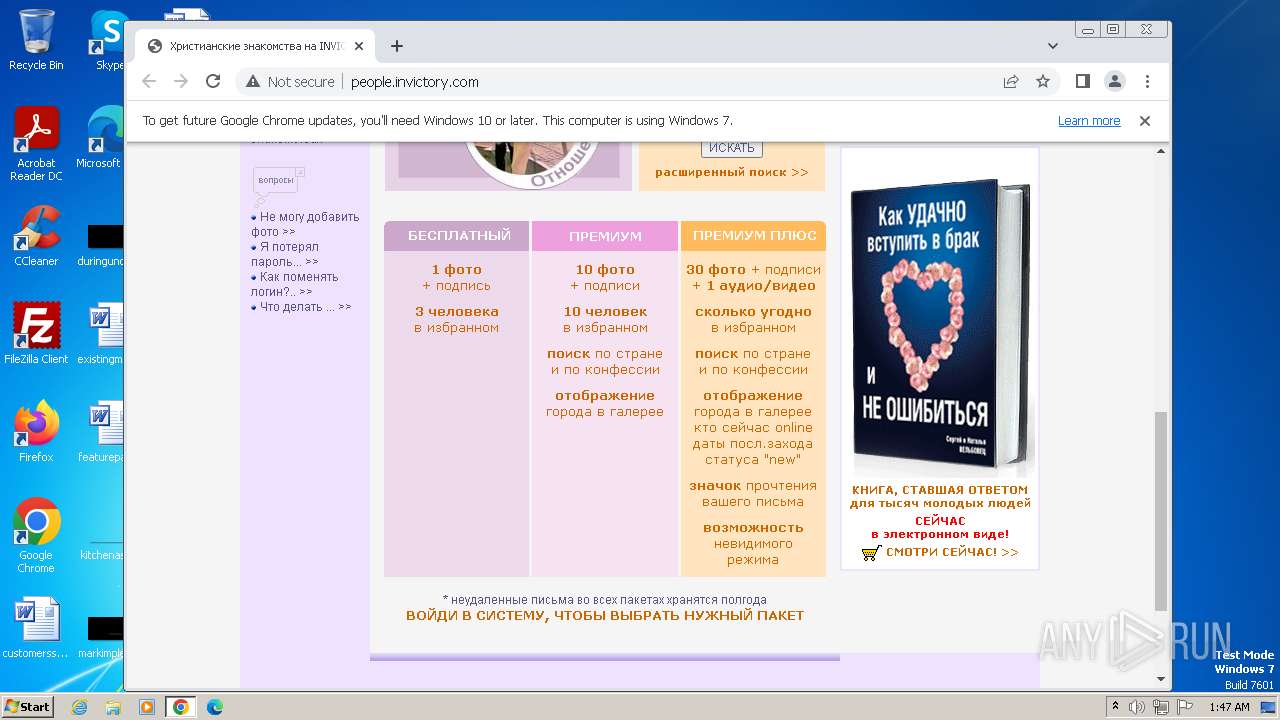Click the taskbar clock 1:47 AM
Image resolution: width=1280 pixels, height=720 pixels.
[1229, 707]
